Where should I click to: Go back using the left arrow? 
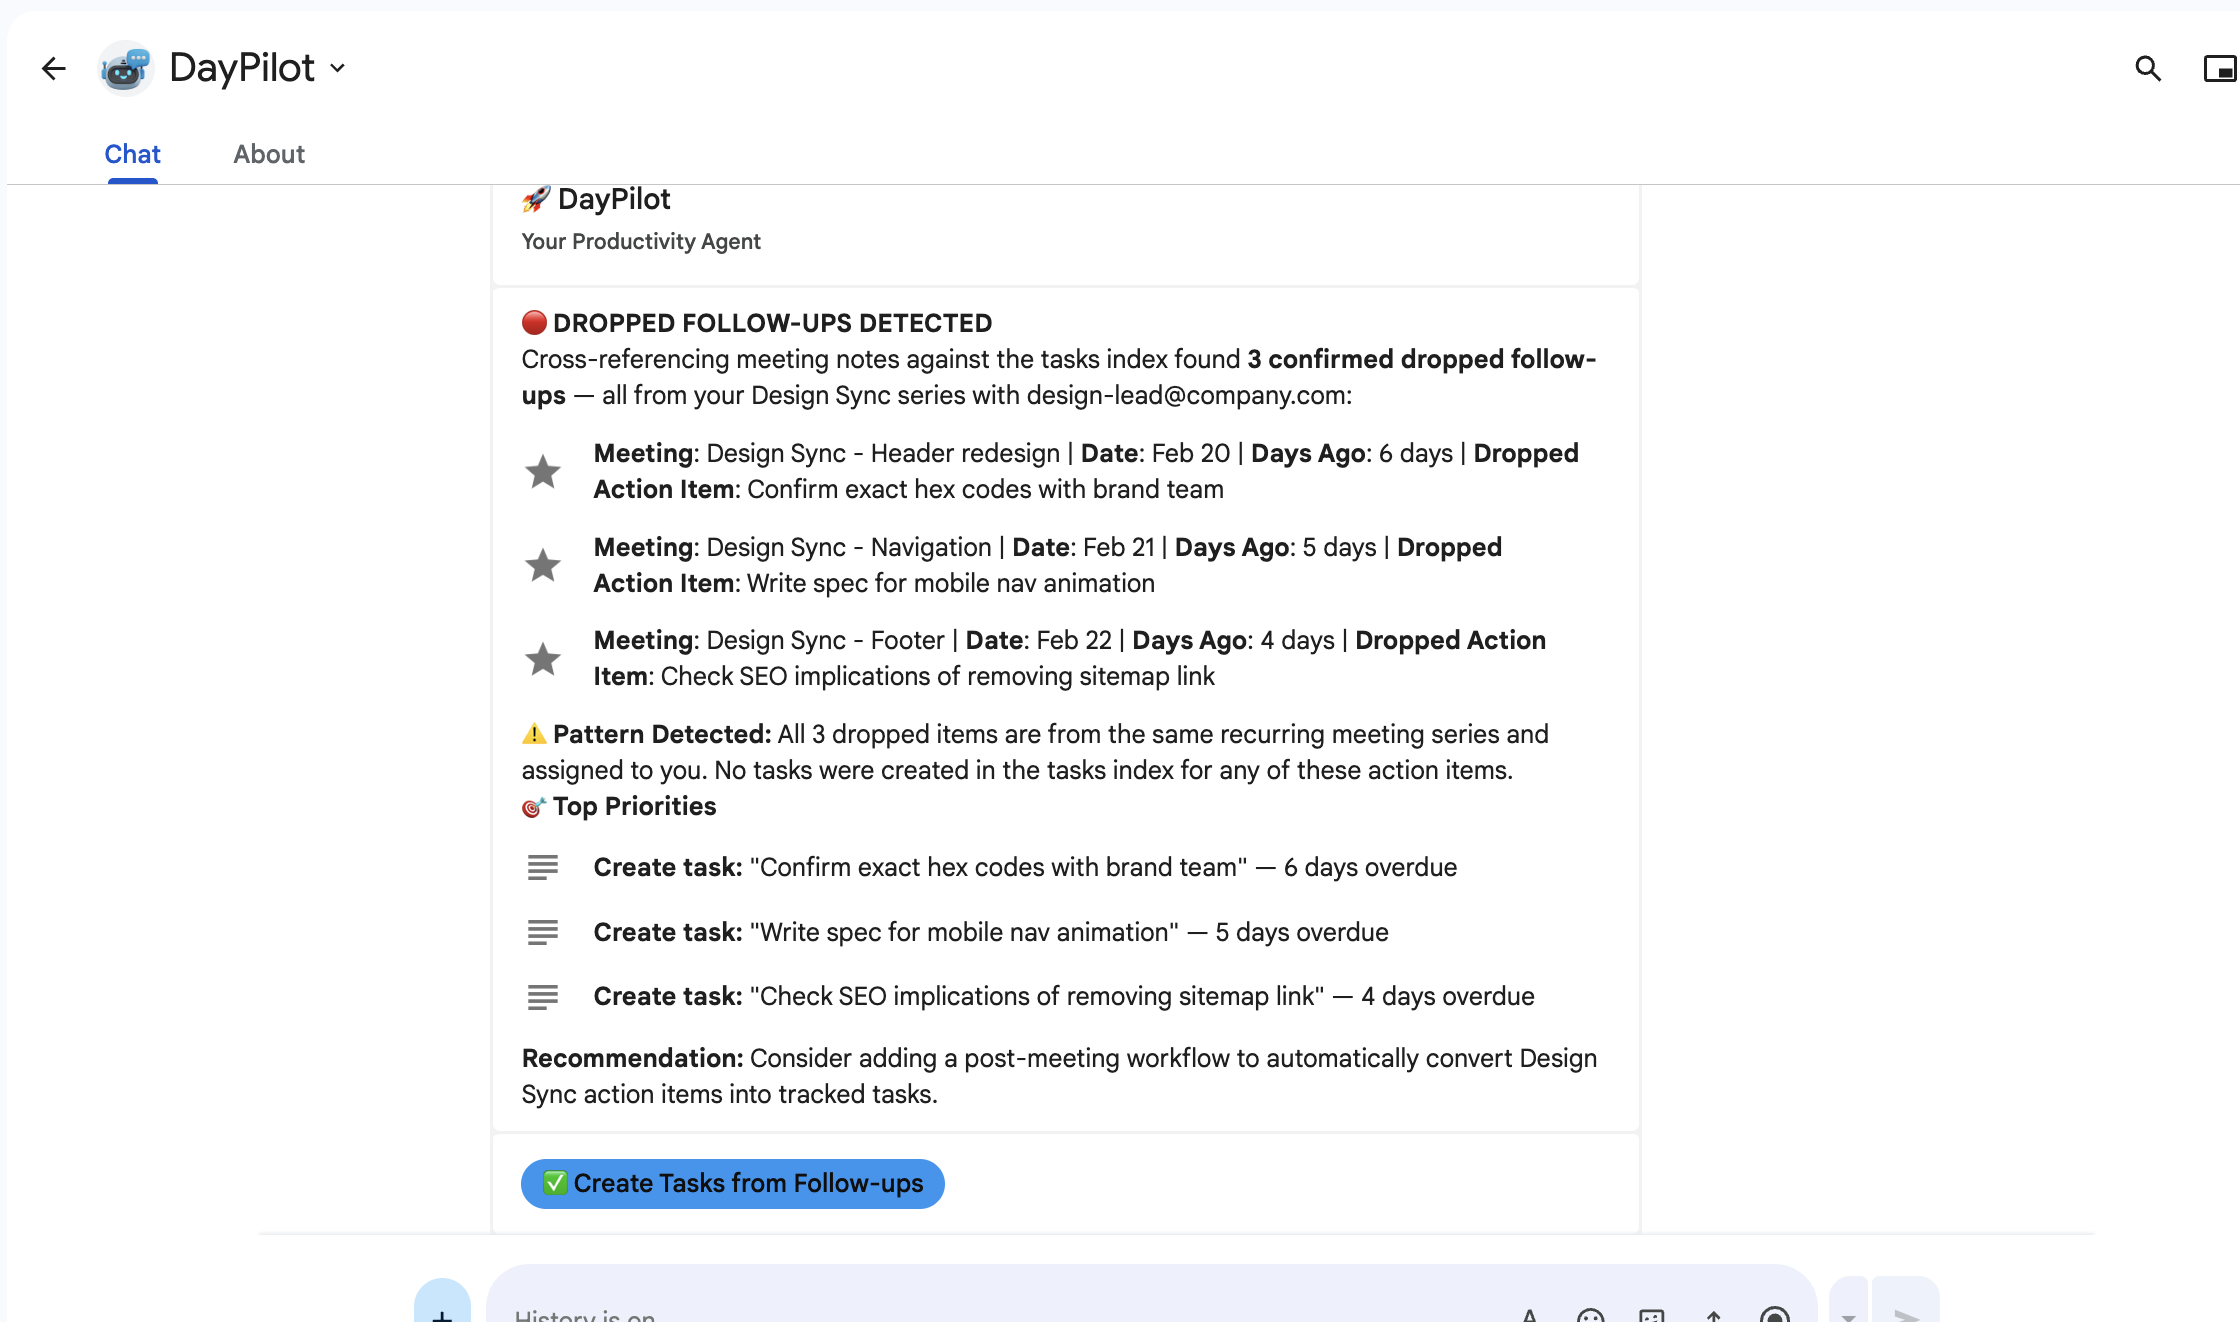click(53, 68)
